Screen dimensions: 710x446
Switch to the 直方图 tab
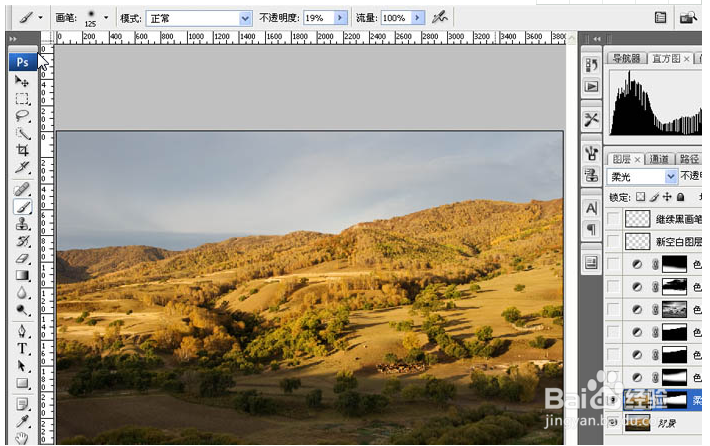point(666,59)
